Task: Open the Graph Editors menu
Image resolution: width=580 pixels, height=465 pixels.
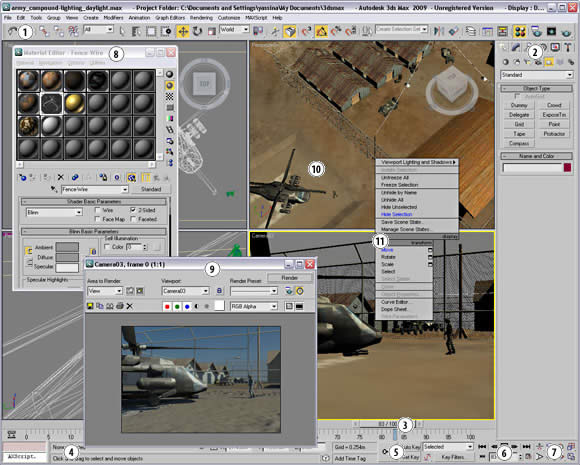Action: tap(169, 18)
